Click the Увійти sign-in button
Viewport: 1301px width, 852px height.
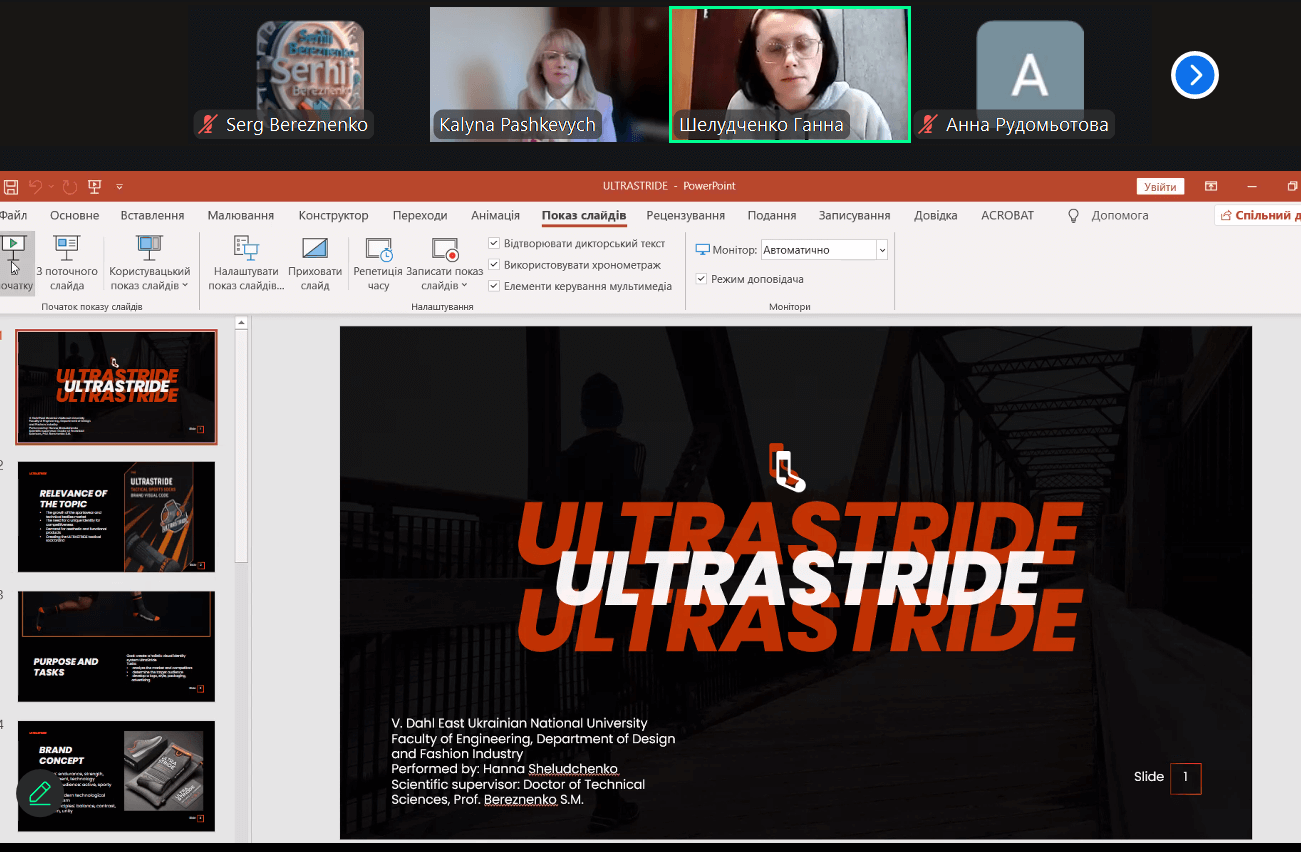coord(1160,186)
